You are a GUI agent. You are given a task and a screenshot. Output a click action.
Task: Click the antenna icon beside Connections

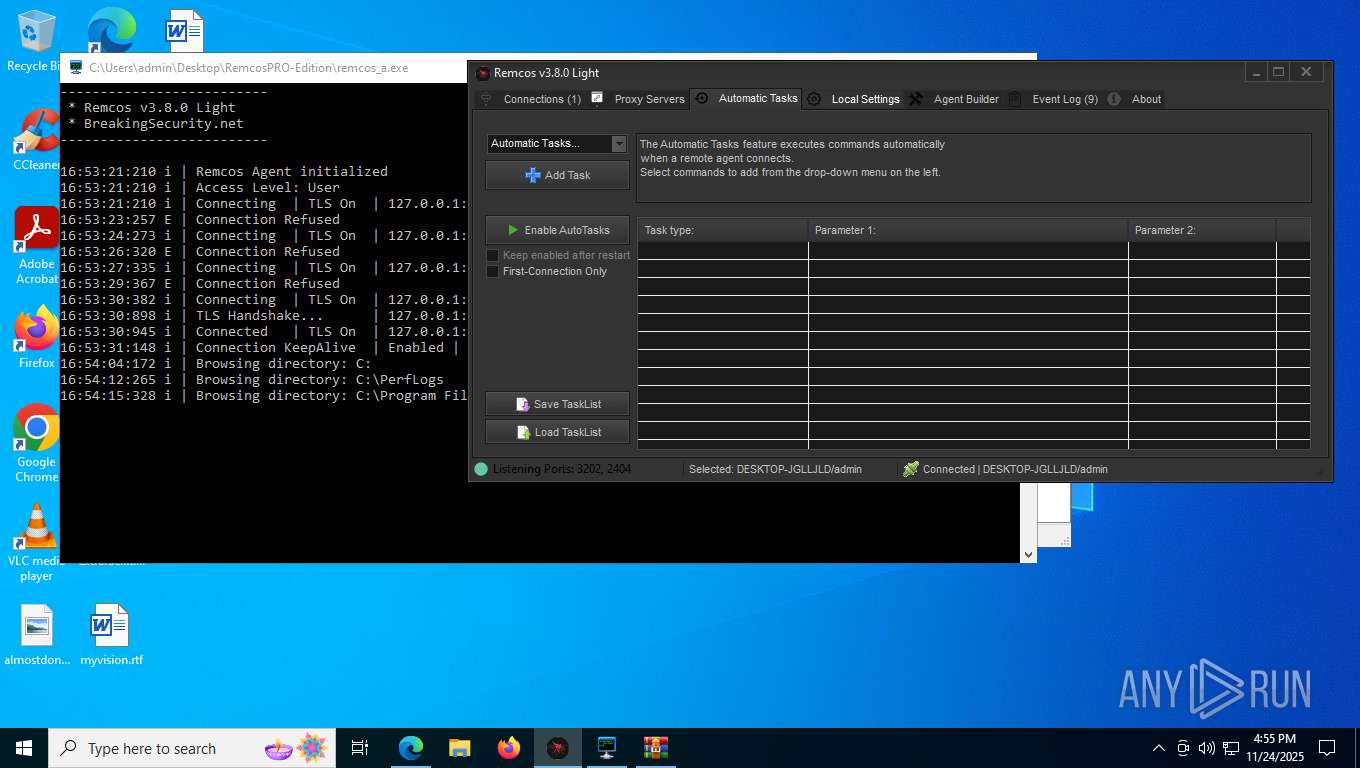coord(486,99)
